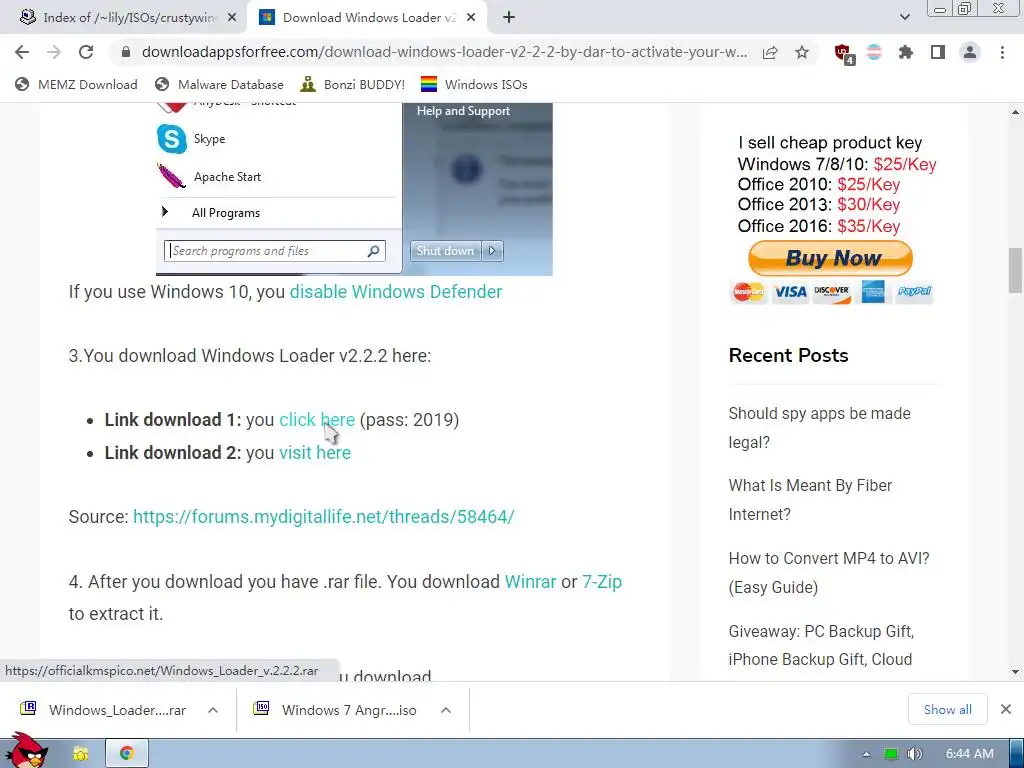
Task: Select the Download Windows Loader tab
Action: coord(367,18)
